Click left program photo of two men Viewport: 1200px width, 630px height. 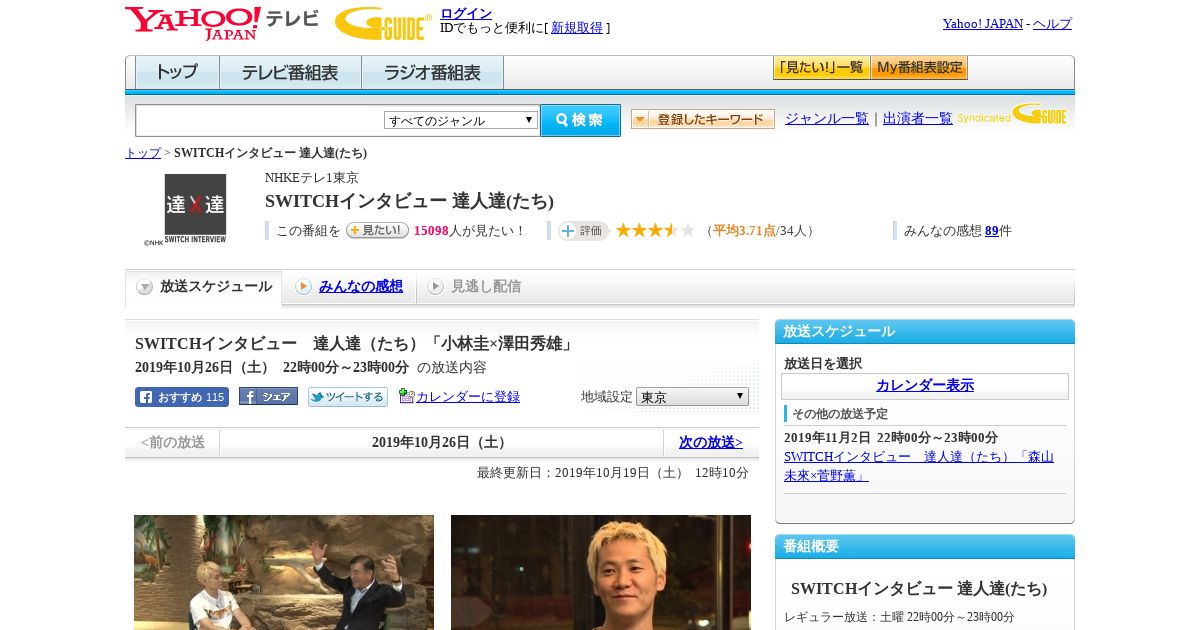point(284,572)
